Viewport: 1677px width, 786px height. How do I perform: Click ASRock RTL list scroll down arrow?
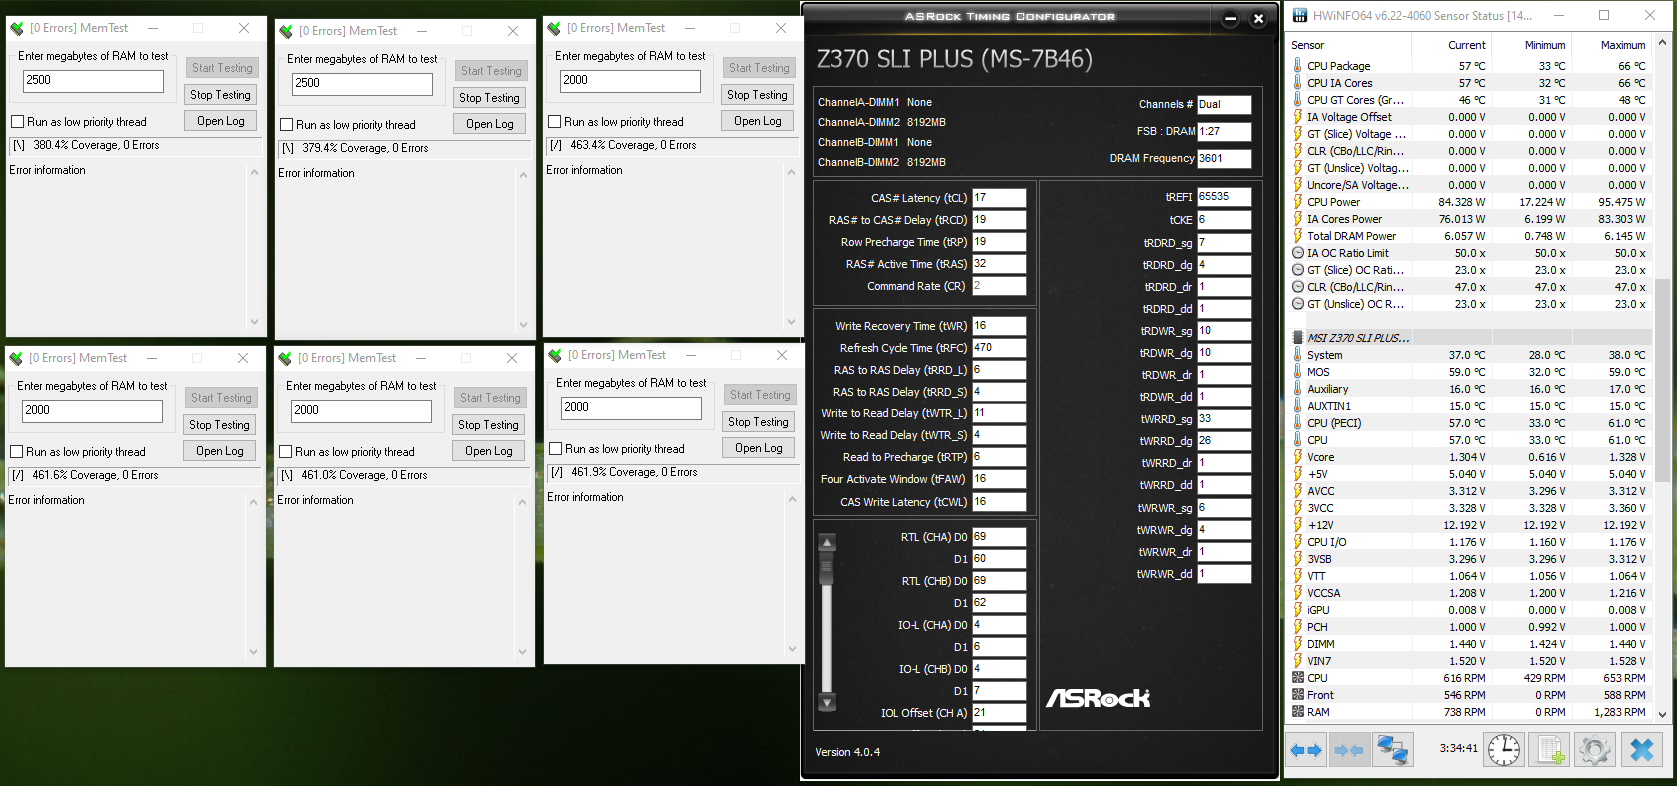[827, 703]
